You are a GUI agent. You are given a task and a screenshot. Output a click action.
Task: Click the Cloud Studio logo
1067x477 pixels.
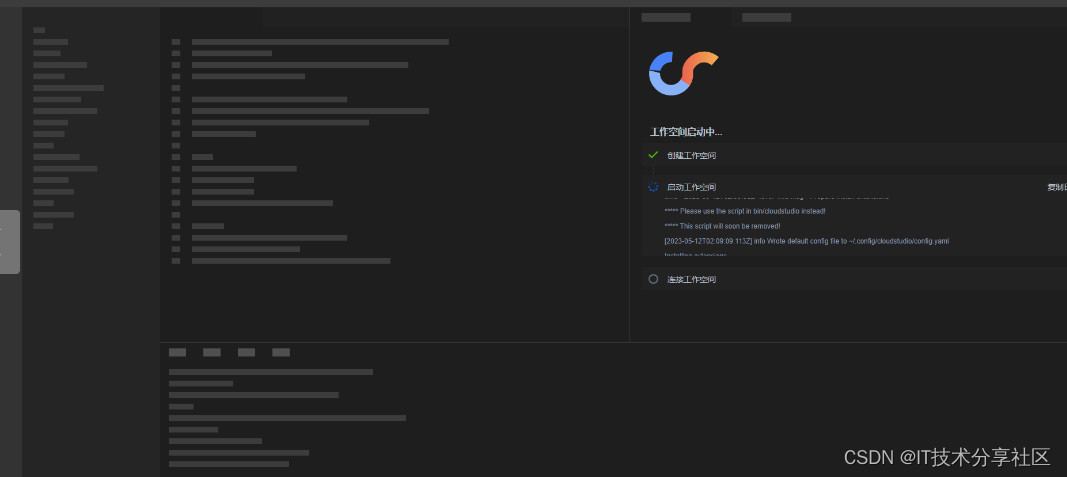(x=684, y=73)
